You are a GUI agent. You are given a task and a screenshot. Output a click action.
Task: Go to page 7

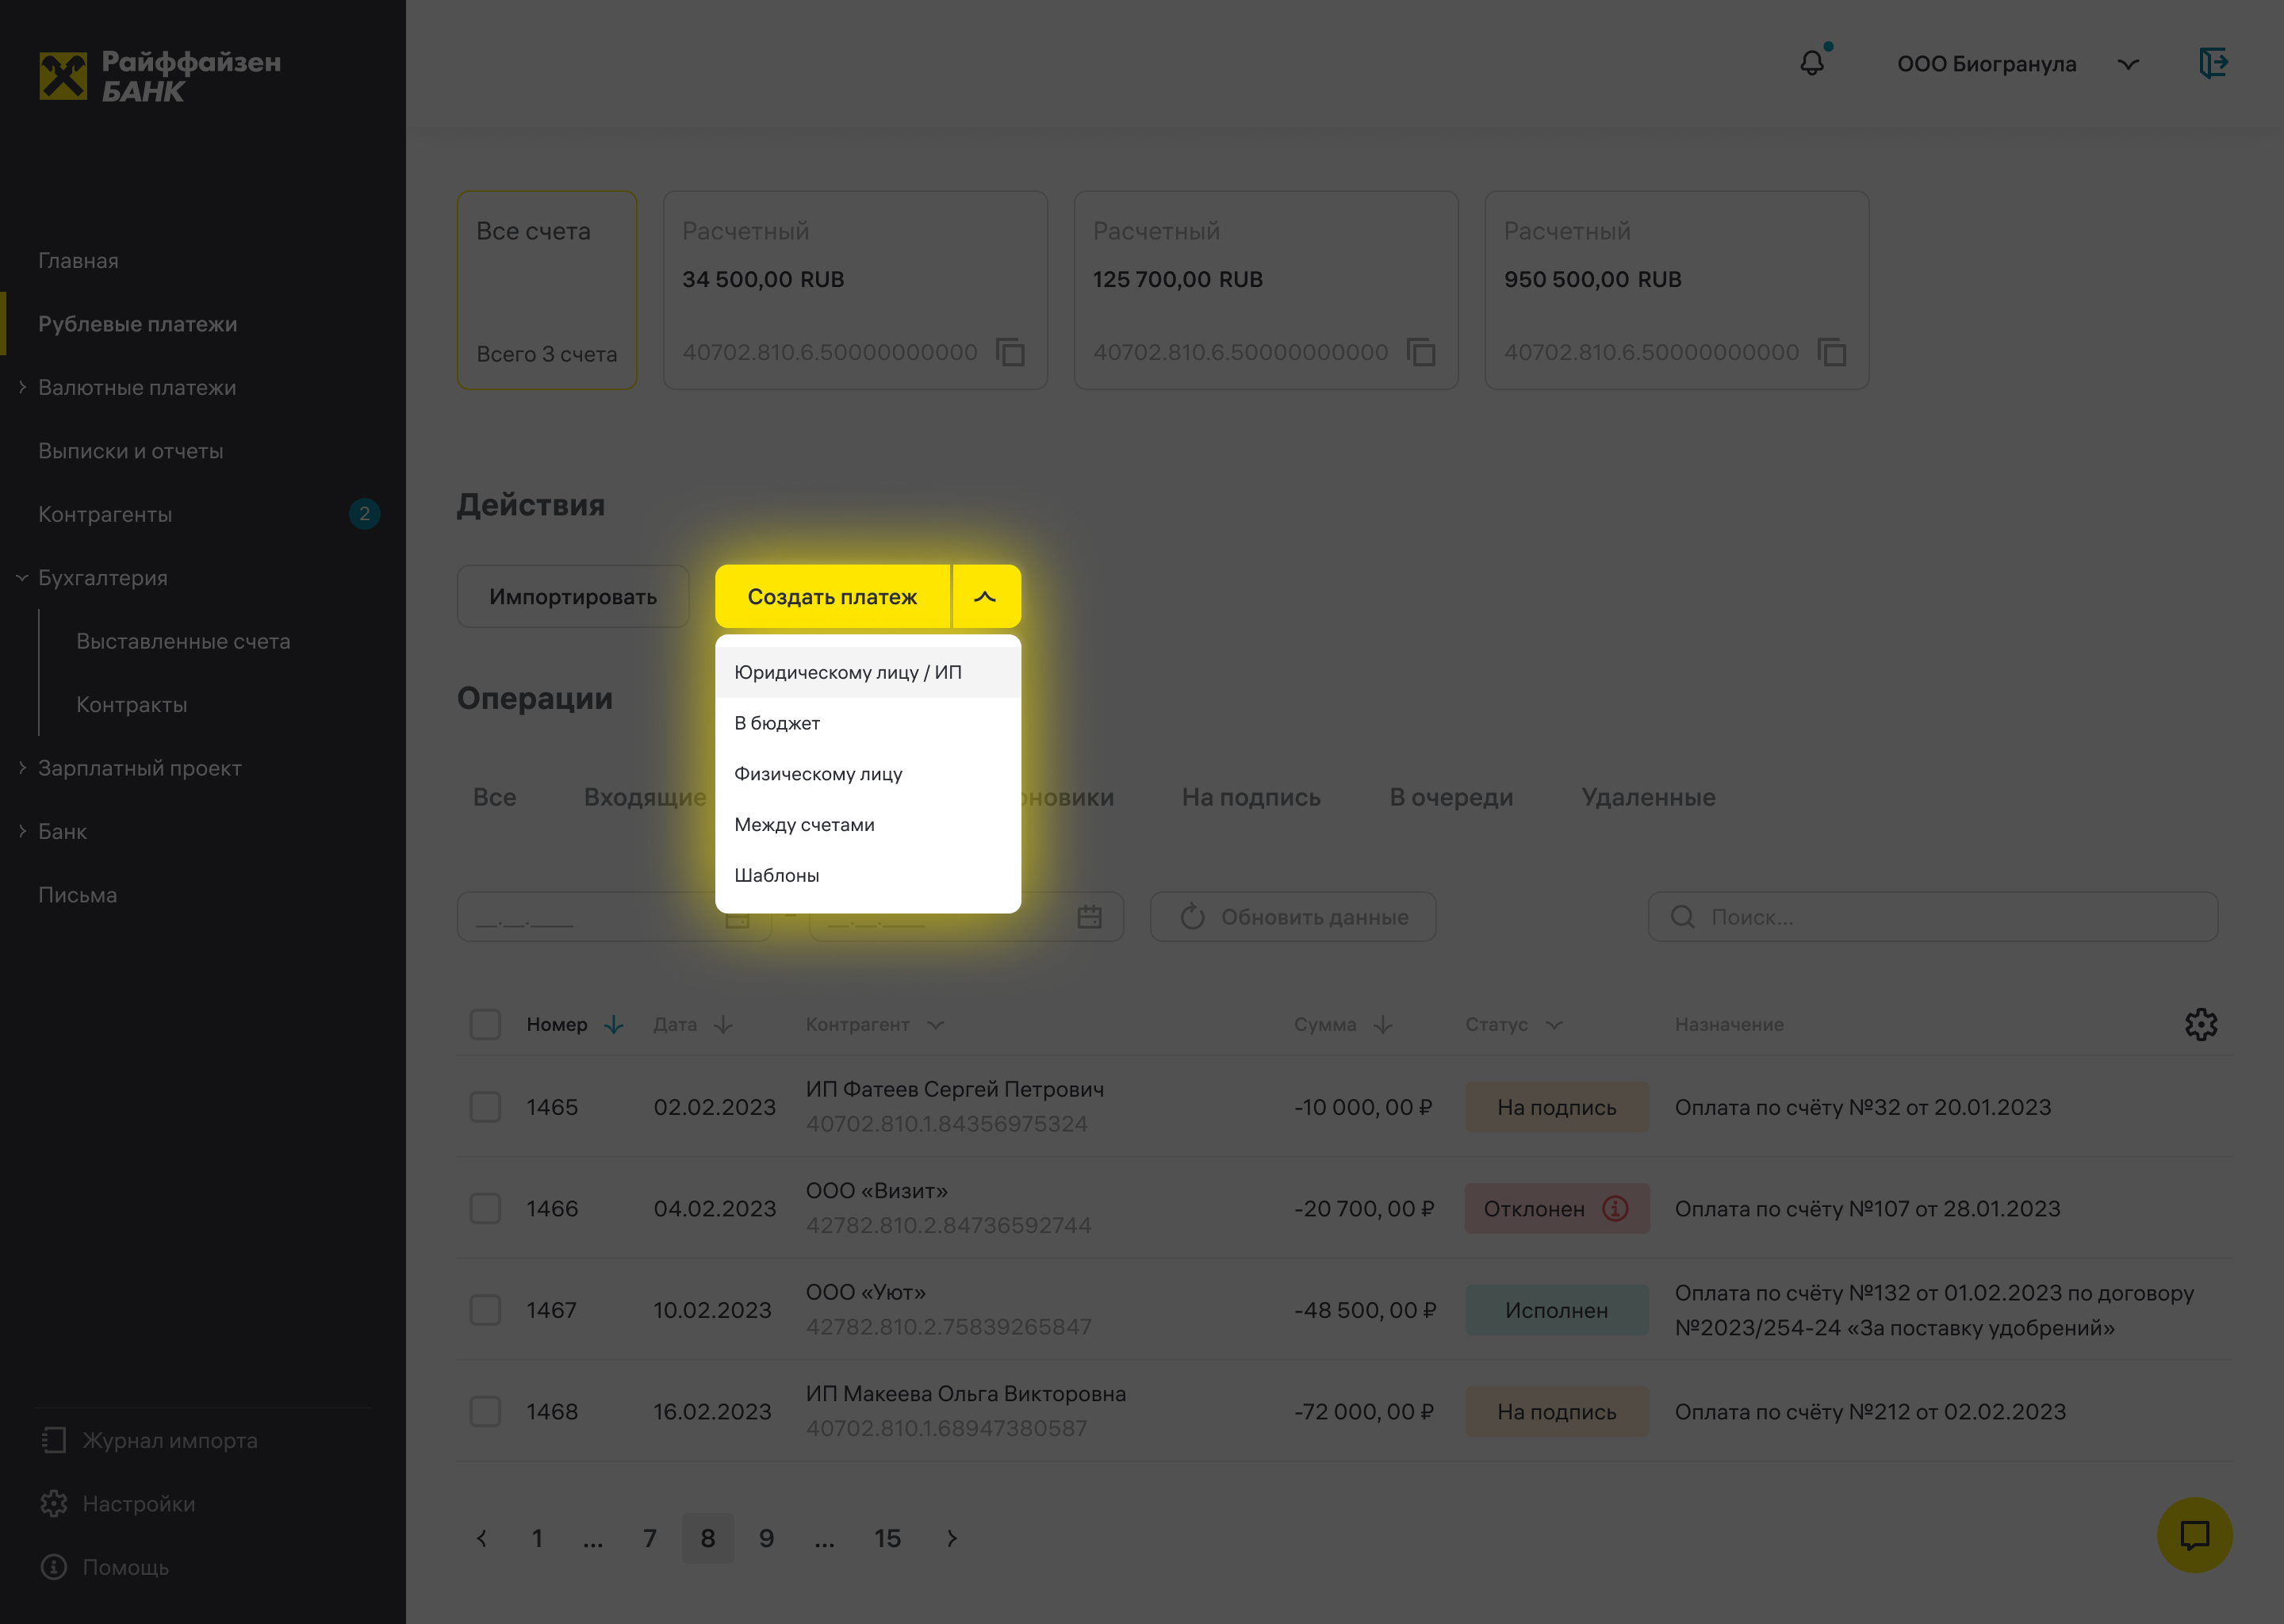point(650,1538)
